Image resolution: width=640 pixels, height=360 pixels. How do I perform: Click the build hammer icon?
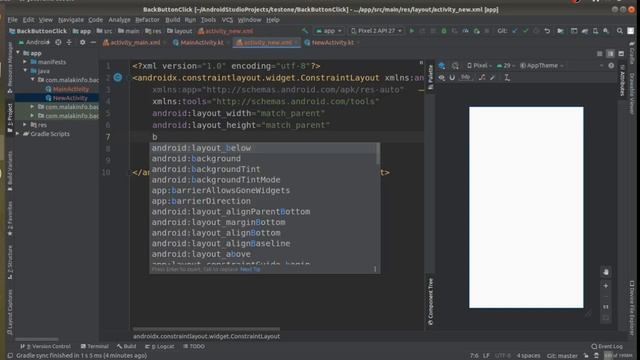click(x=305, y=31)
